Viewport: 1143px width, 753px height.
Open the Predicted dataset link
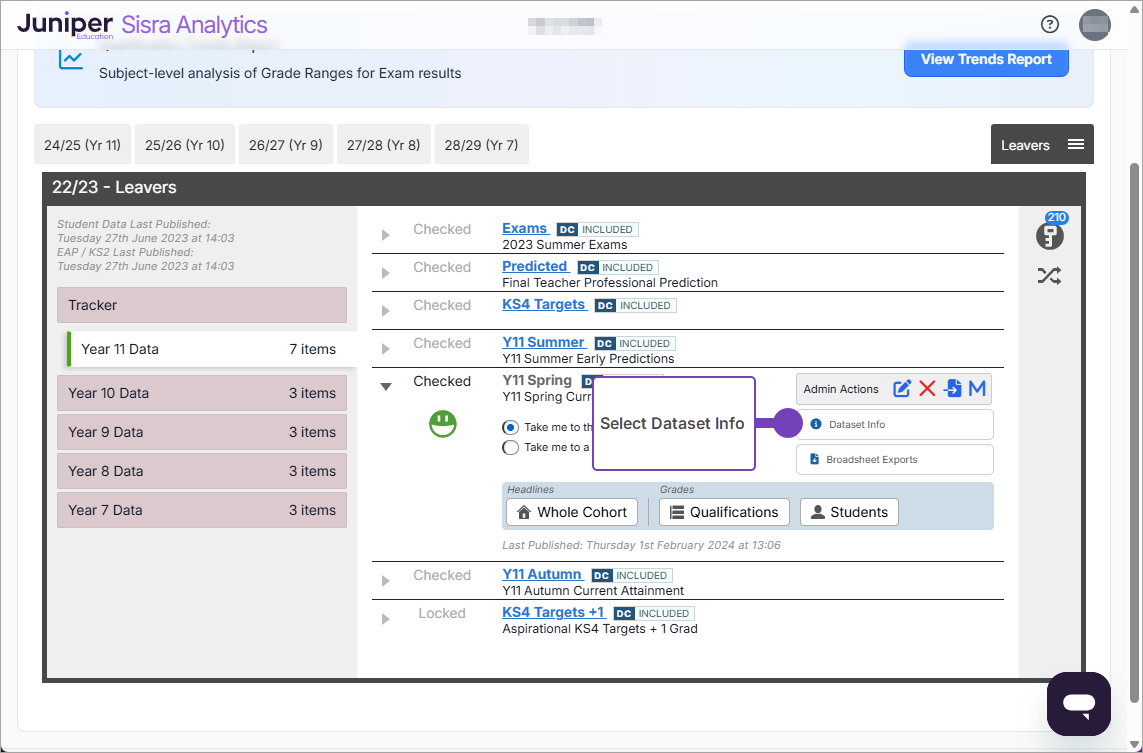click(x=535, y=266)
